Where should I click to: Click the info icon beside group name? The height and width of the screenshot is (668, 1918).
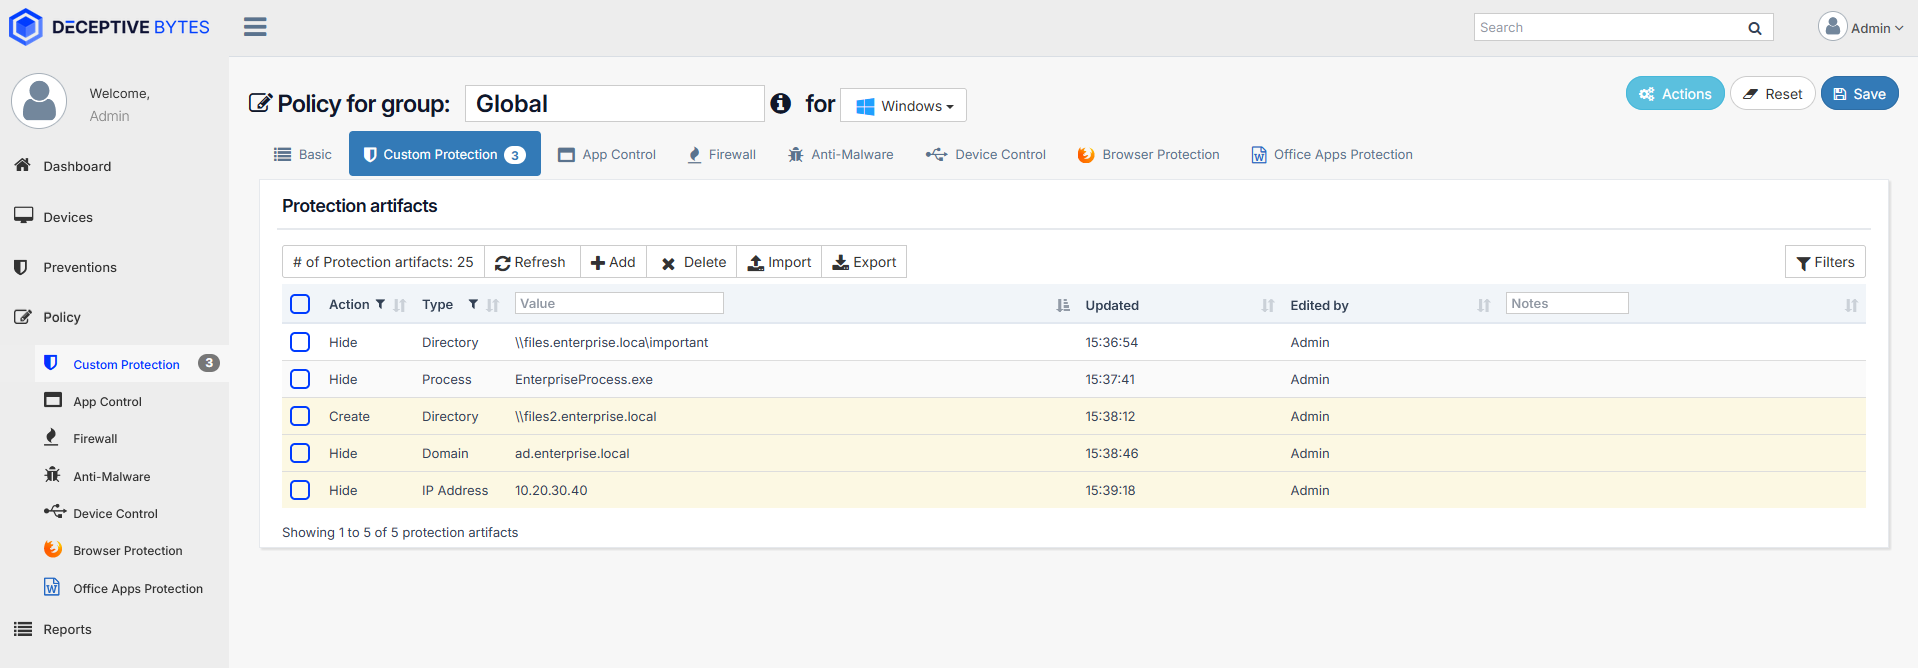tap(781, 103)
